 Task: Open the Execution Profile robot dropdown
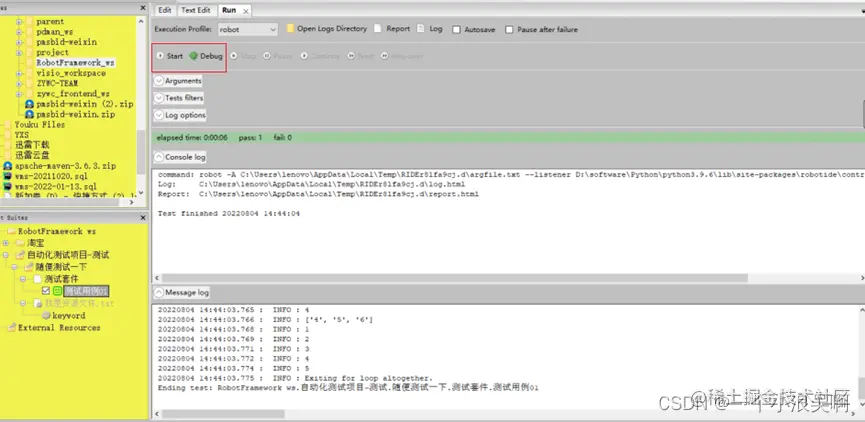(248, 29)
